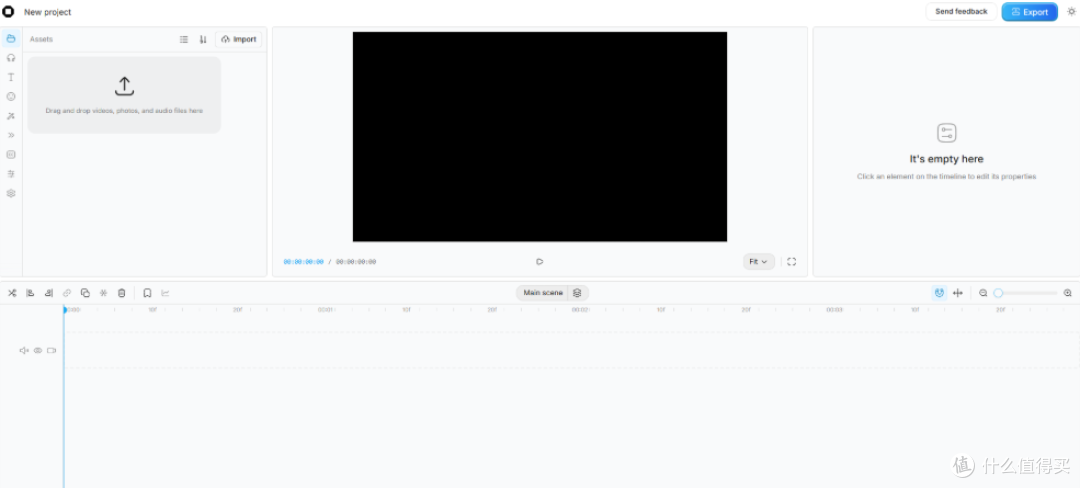Image resolution: width=1080 pixels, height=488 pixels.
Task: Click the upload arrow in drop zone
Action: (x=124, y=86)
